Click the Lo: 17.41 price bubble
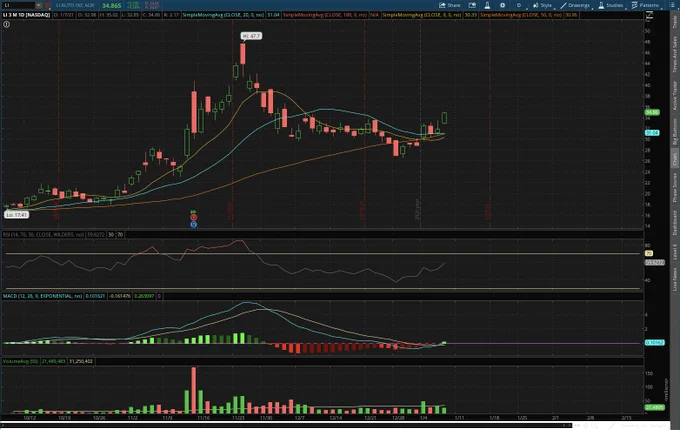 pos(16,215)
